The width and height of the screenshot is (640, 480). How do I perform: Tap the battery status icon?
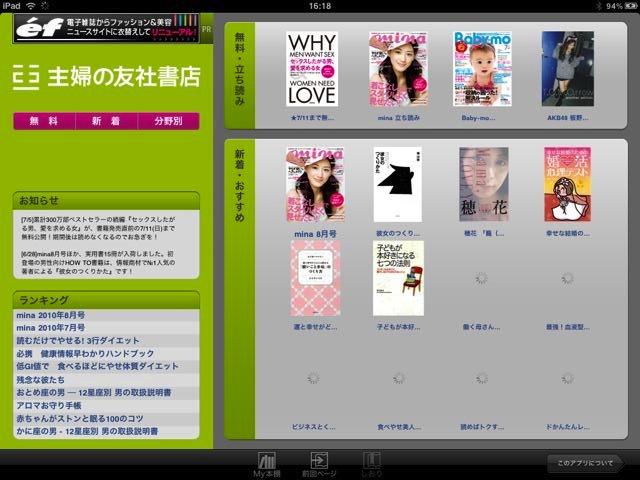(x=630, y=6)
